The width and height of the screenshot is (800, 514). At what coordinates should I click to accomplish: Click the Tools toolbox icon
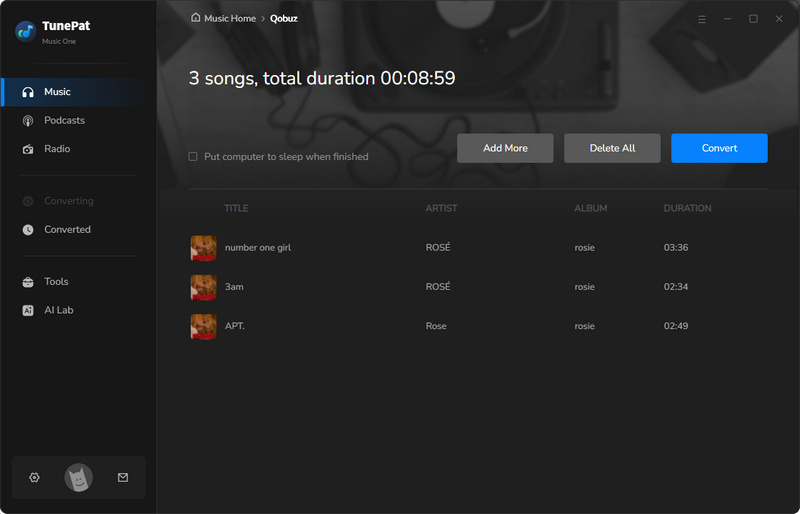[x=28, y=282]
